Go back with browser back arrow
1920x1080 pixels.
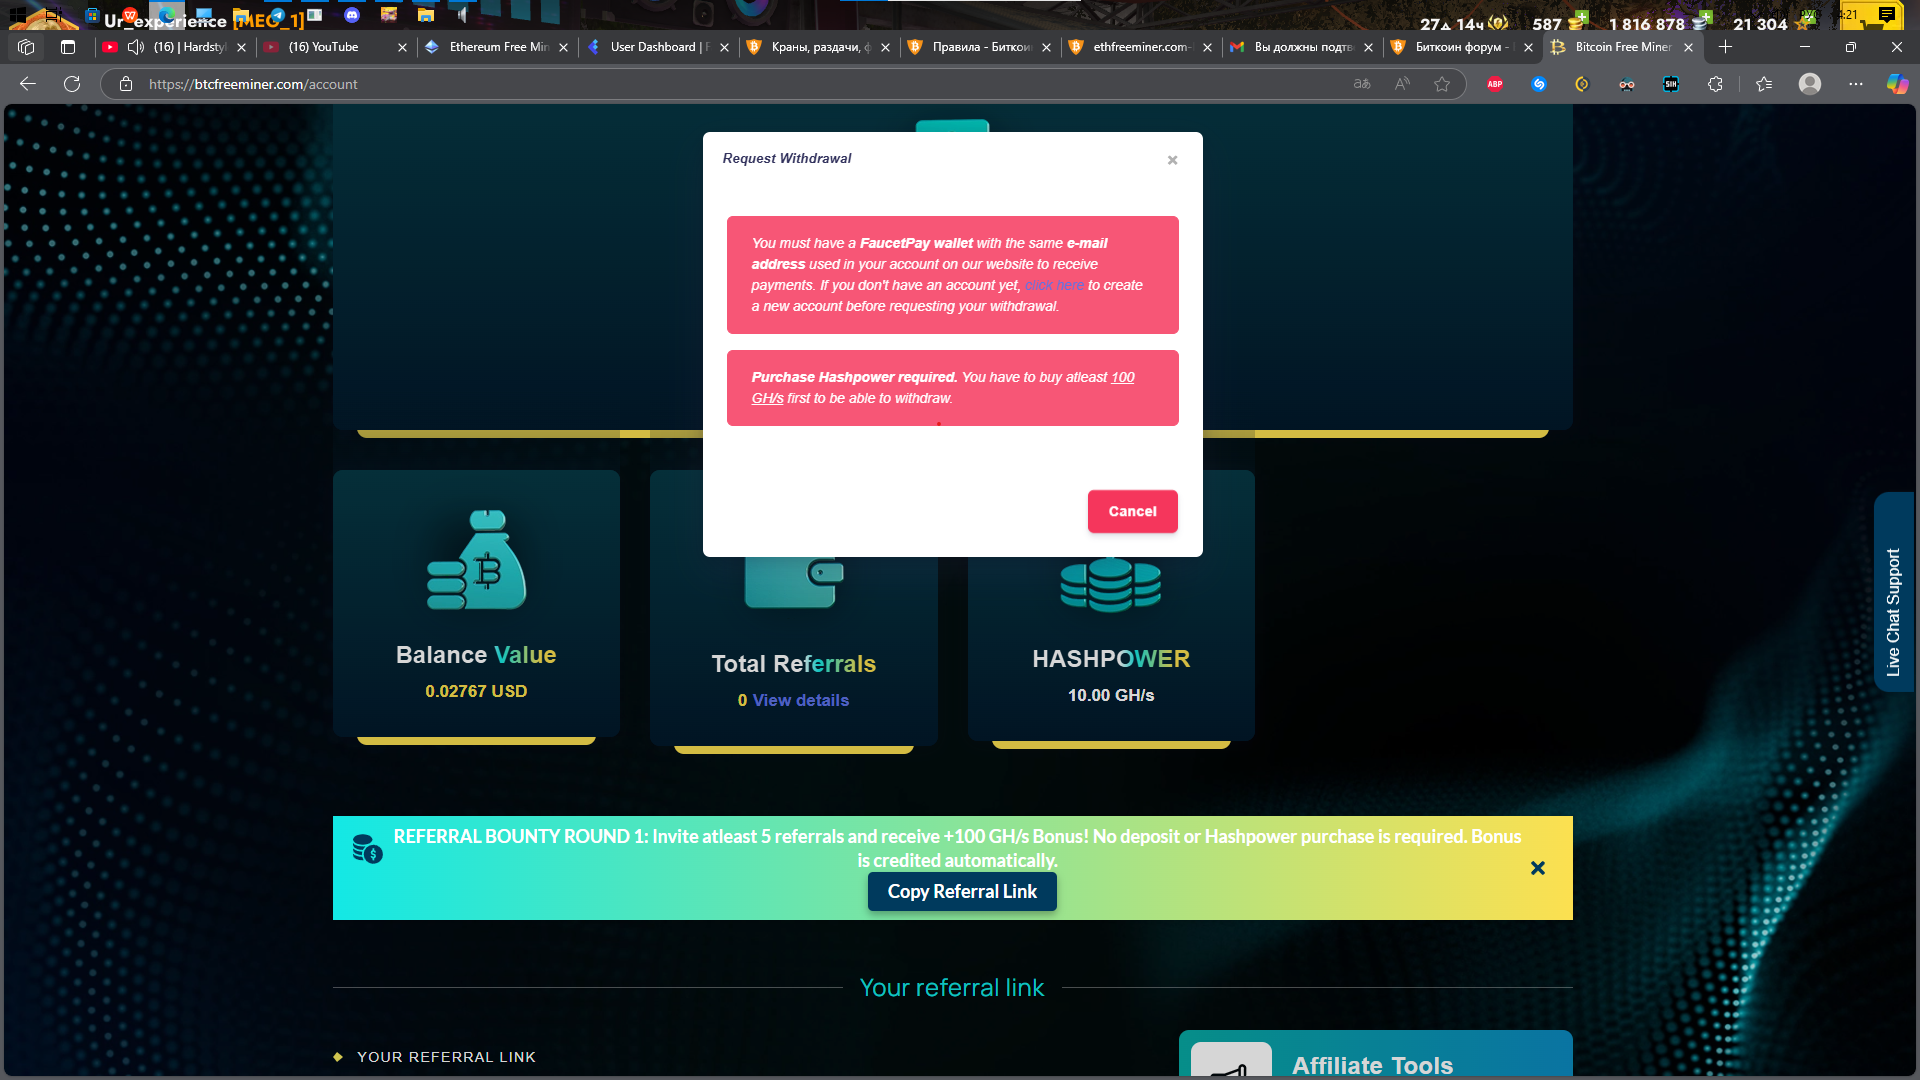(x=28, y=84)
